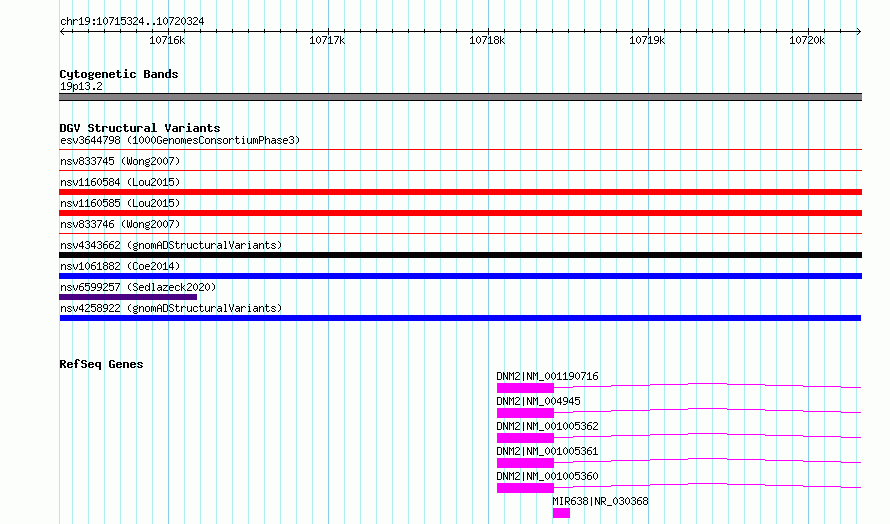The image size is (890, 524).
Task: Open nsv6599257 (Sedlazeck2020) variant label
Action: (x=138, y=287)
